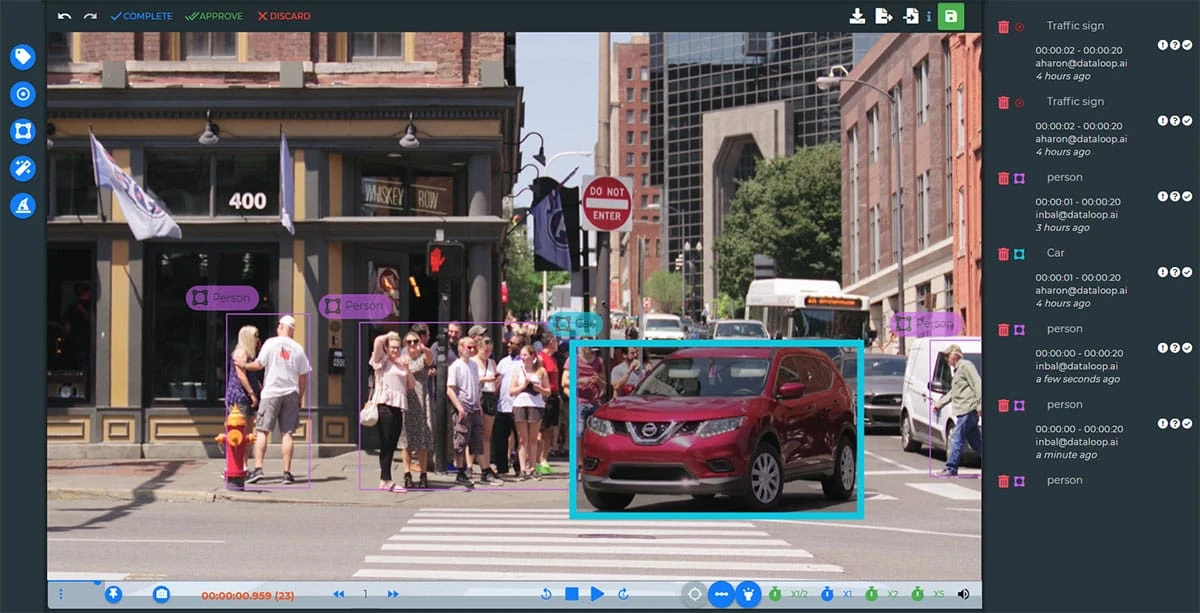This screenshot has height=613, width=1200.
Task: Select the magic wand auto-annotation tool
Action: point(22,168)
